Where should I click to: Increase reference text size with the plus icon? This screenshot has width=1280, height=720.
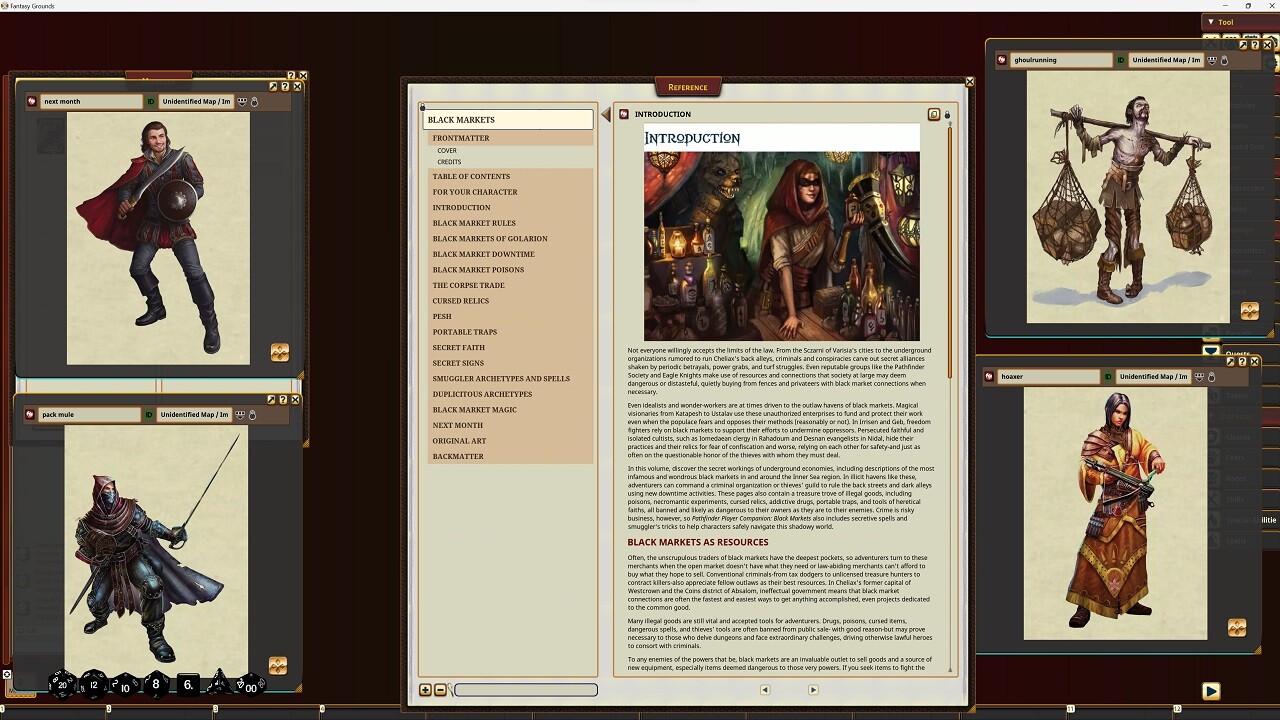[x=425, y=690]
